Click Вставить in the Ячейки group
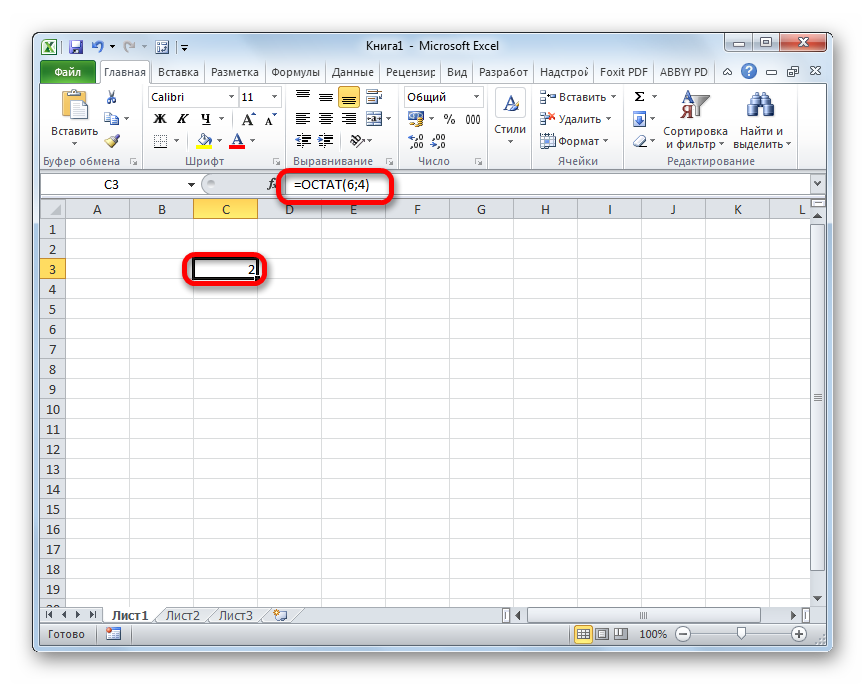This screenshot has height=685, width=866. click(578, 97)
